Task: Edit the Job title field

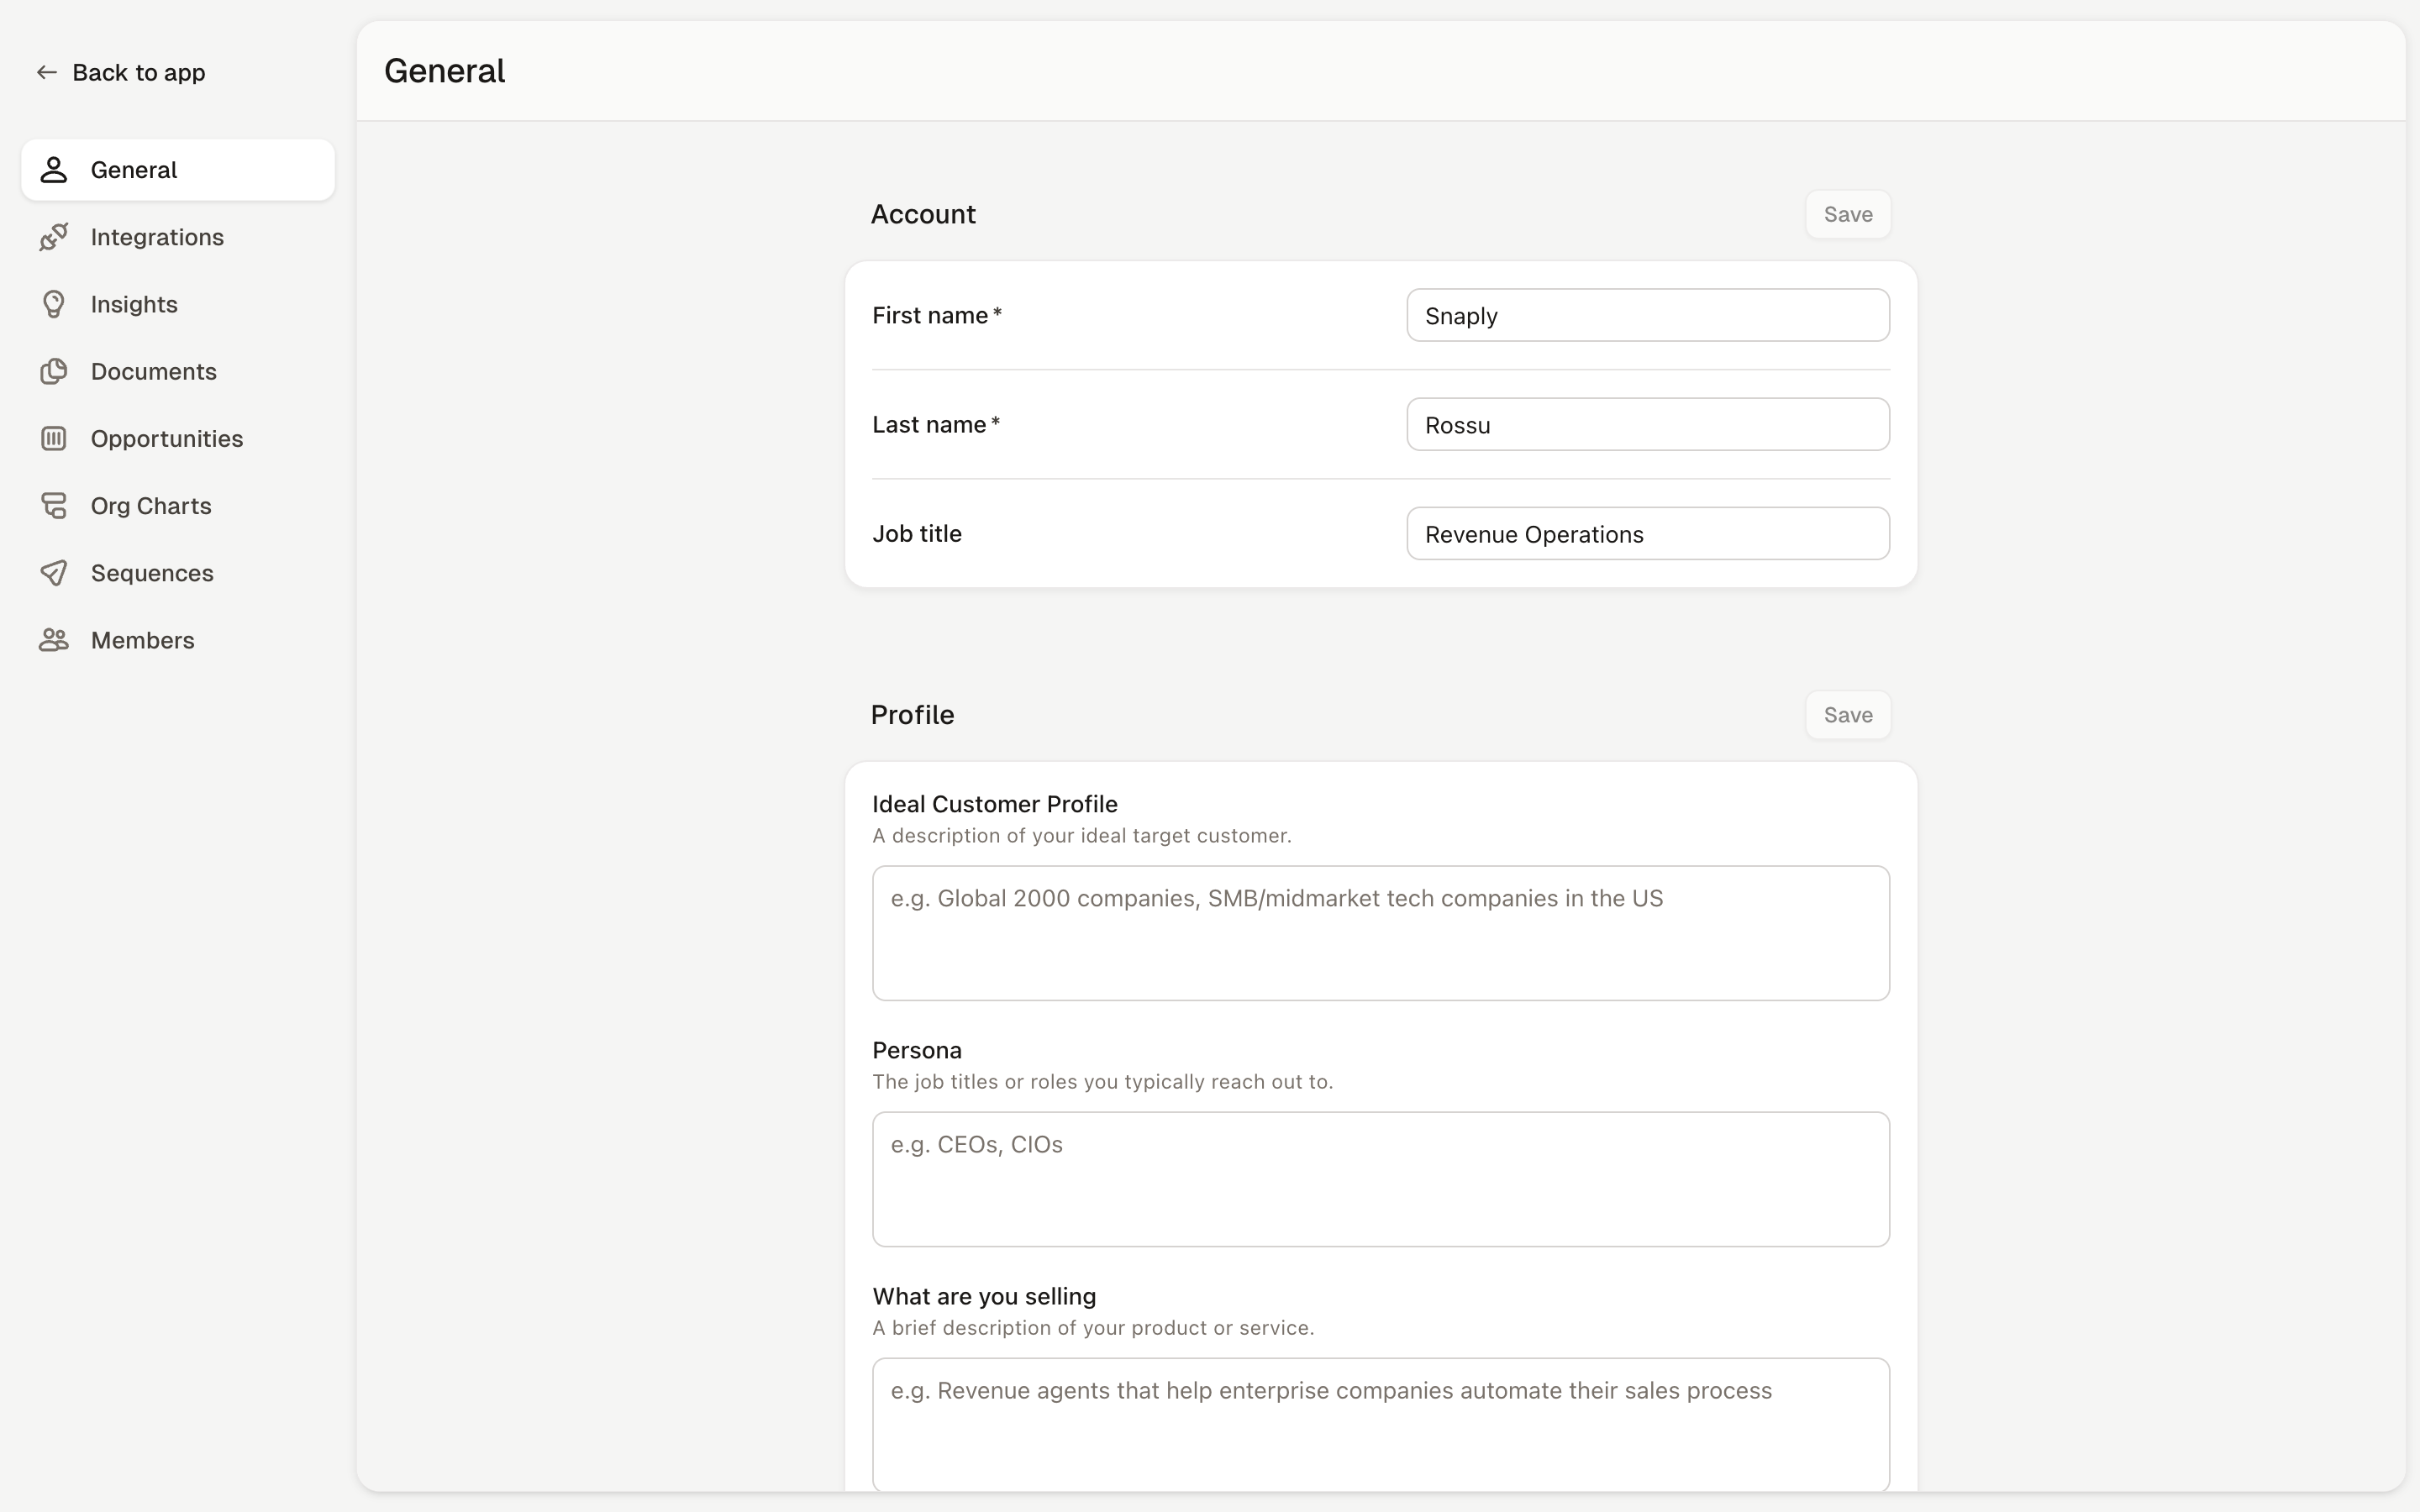Action: pyautogui.click(x=1647, y=533)
